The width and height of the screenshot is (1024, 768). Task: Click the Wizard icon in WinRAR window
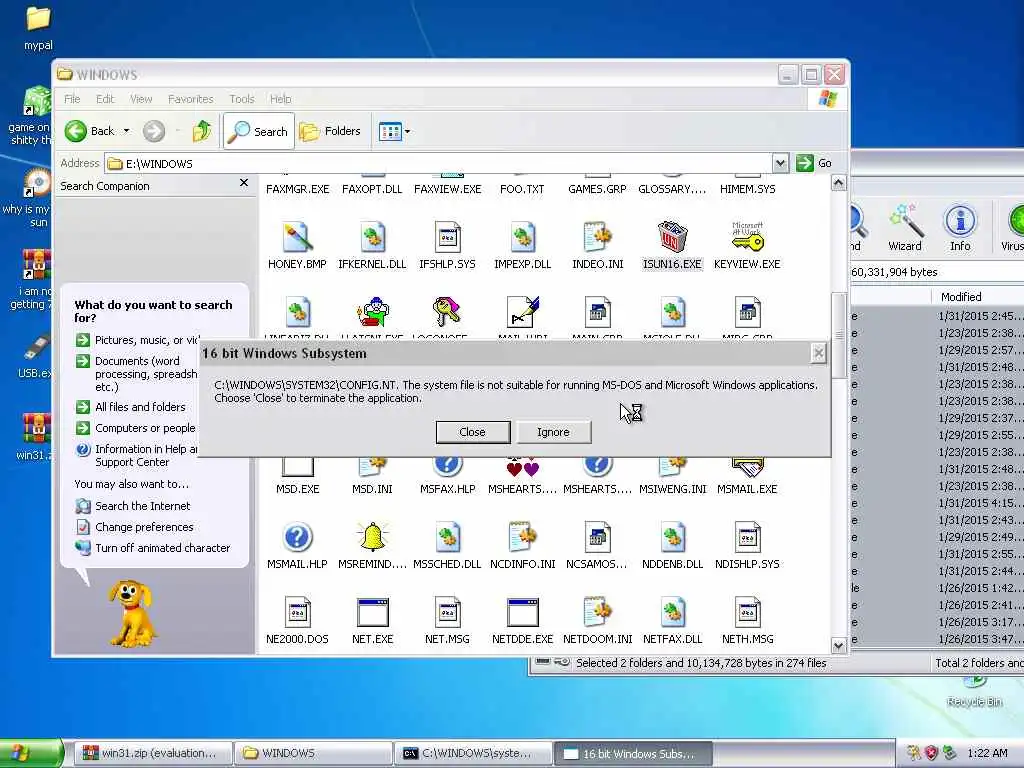click(x=904, y=228)
